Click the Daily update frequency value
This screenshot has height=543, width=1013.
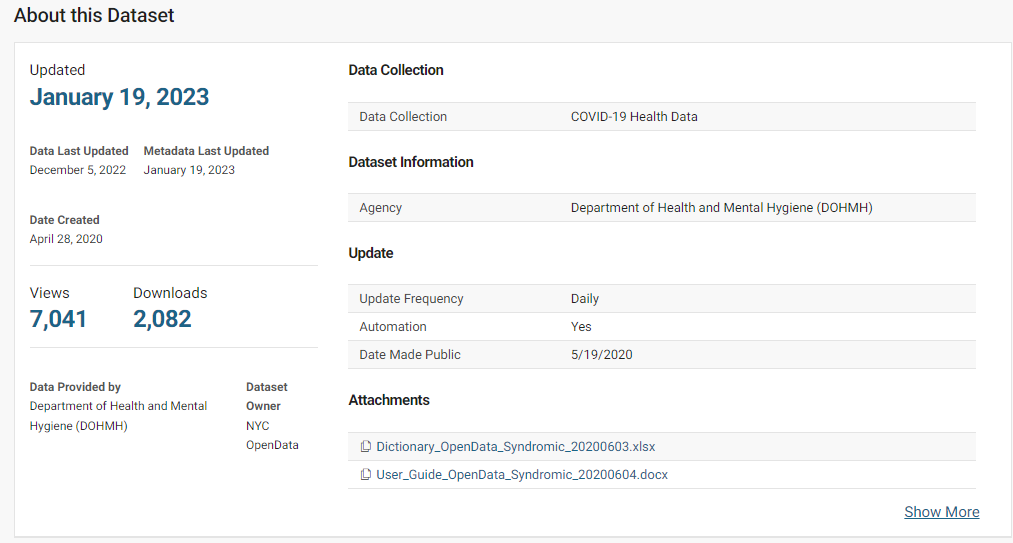(585, 299)
